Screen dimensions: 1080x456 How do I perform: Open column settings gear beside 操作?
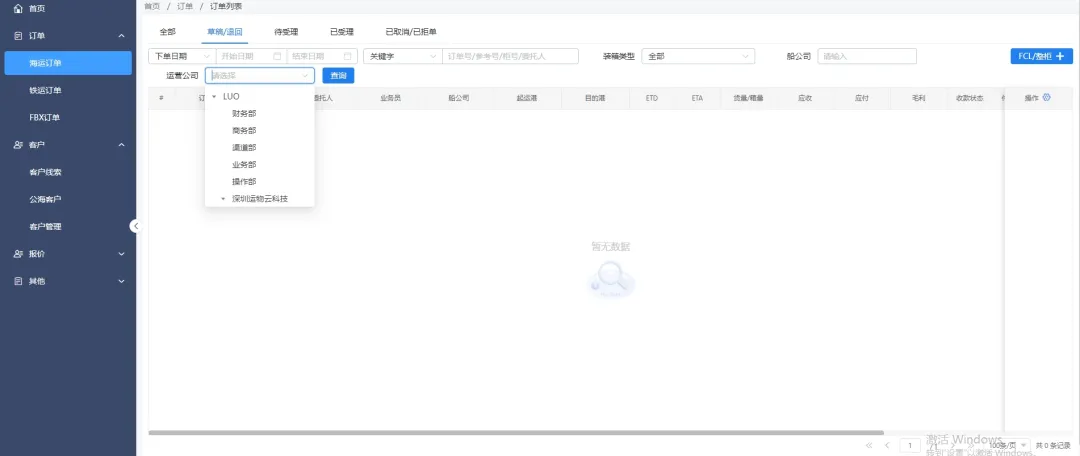(x=1047, y=98)
